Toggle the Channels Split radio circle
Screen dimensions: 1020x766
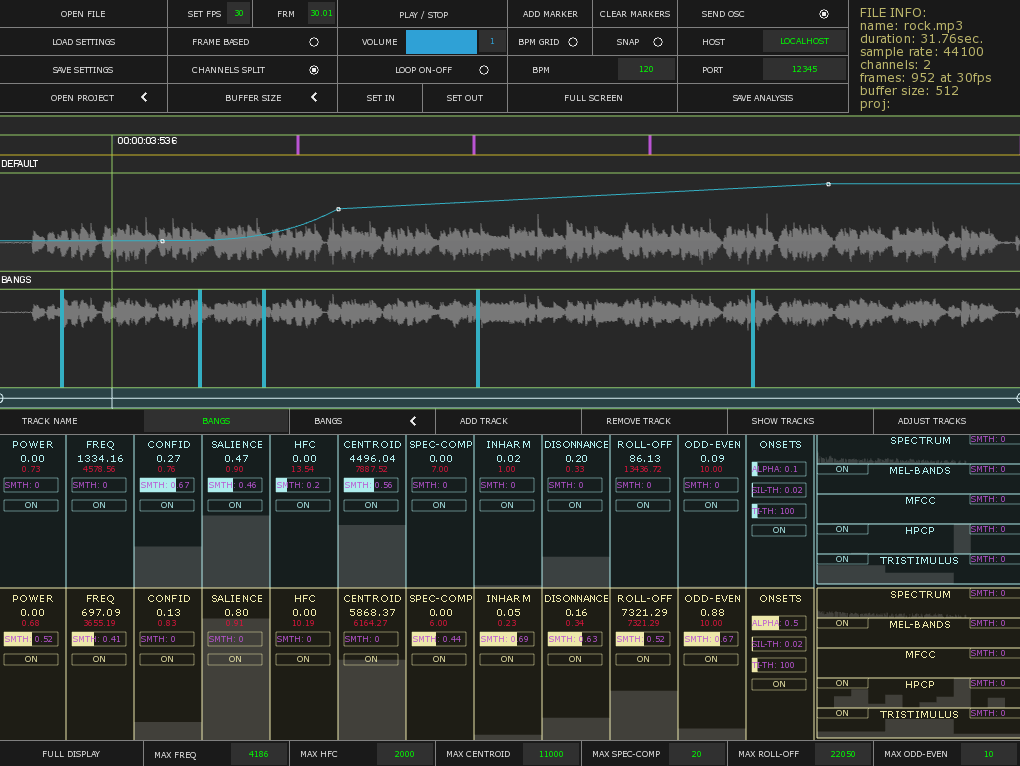coord(314,70)
